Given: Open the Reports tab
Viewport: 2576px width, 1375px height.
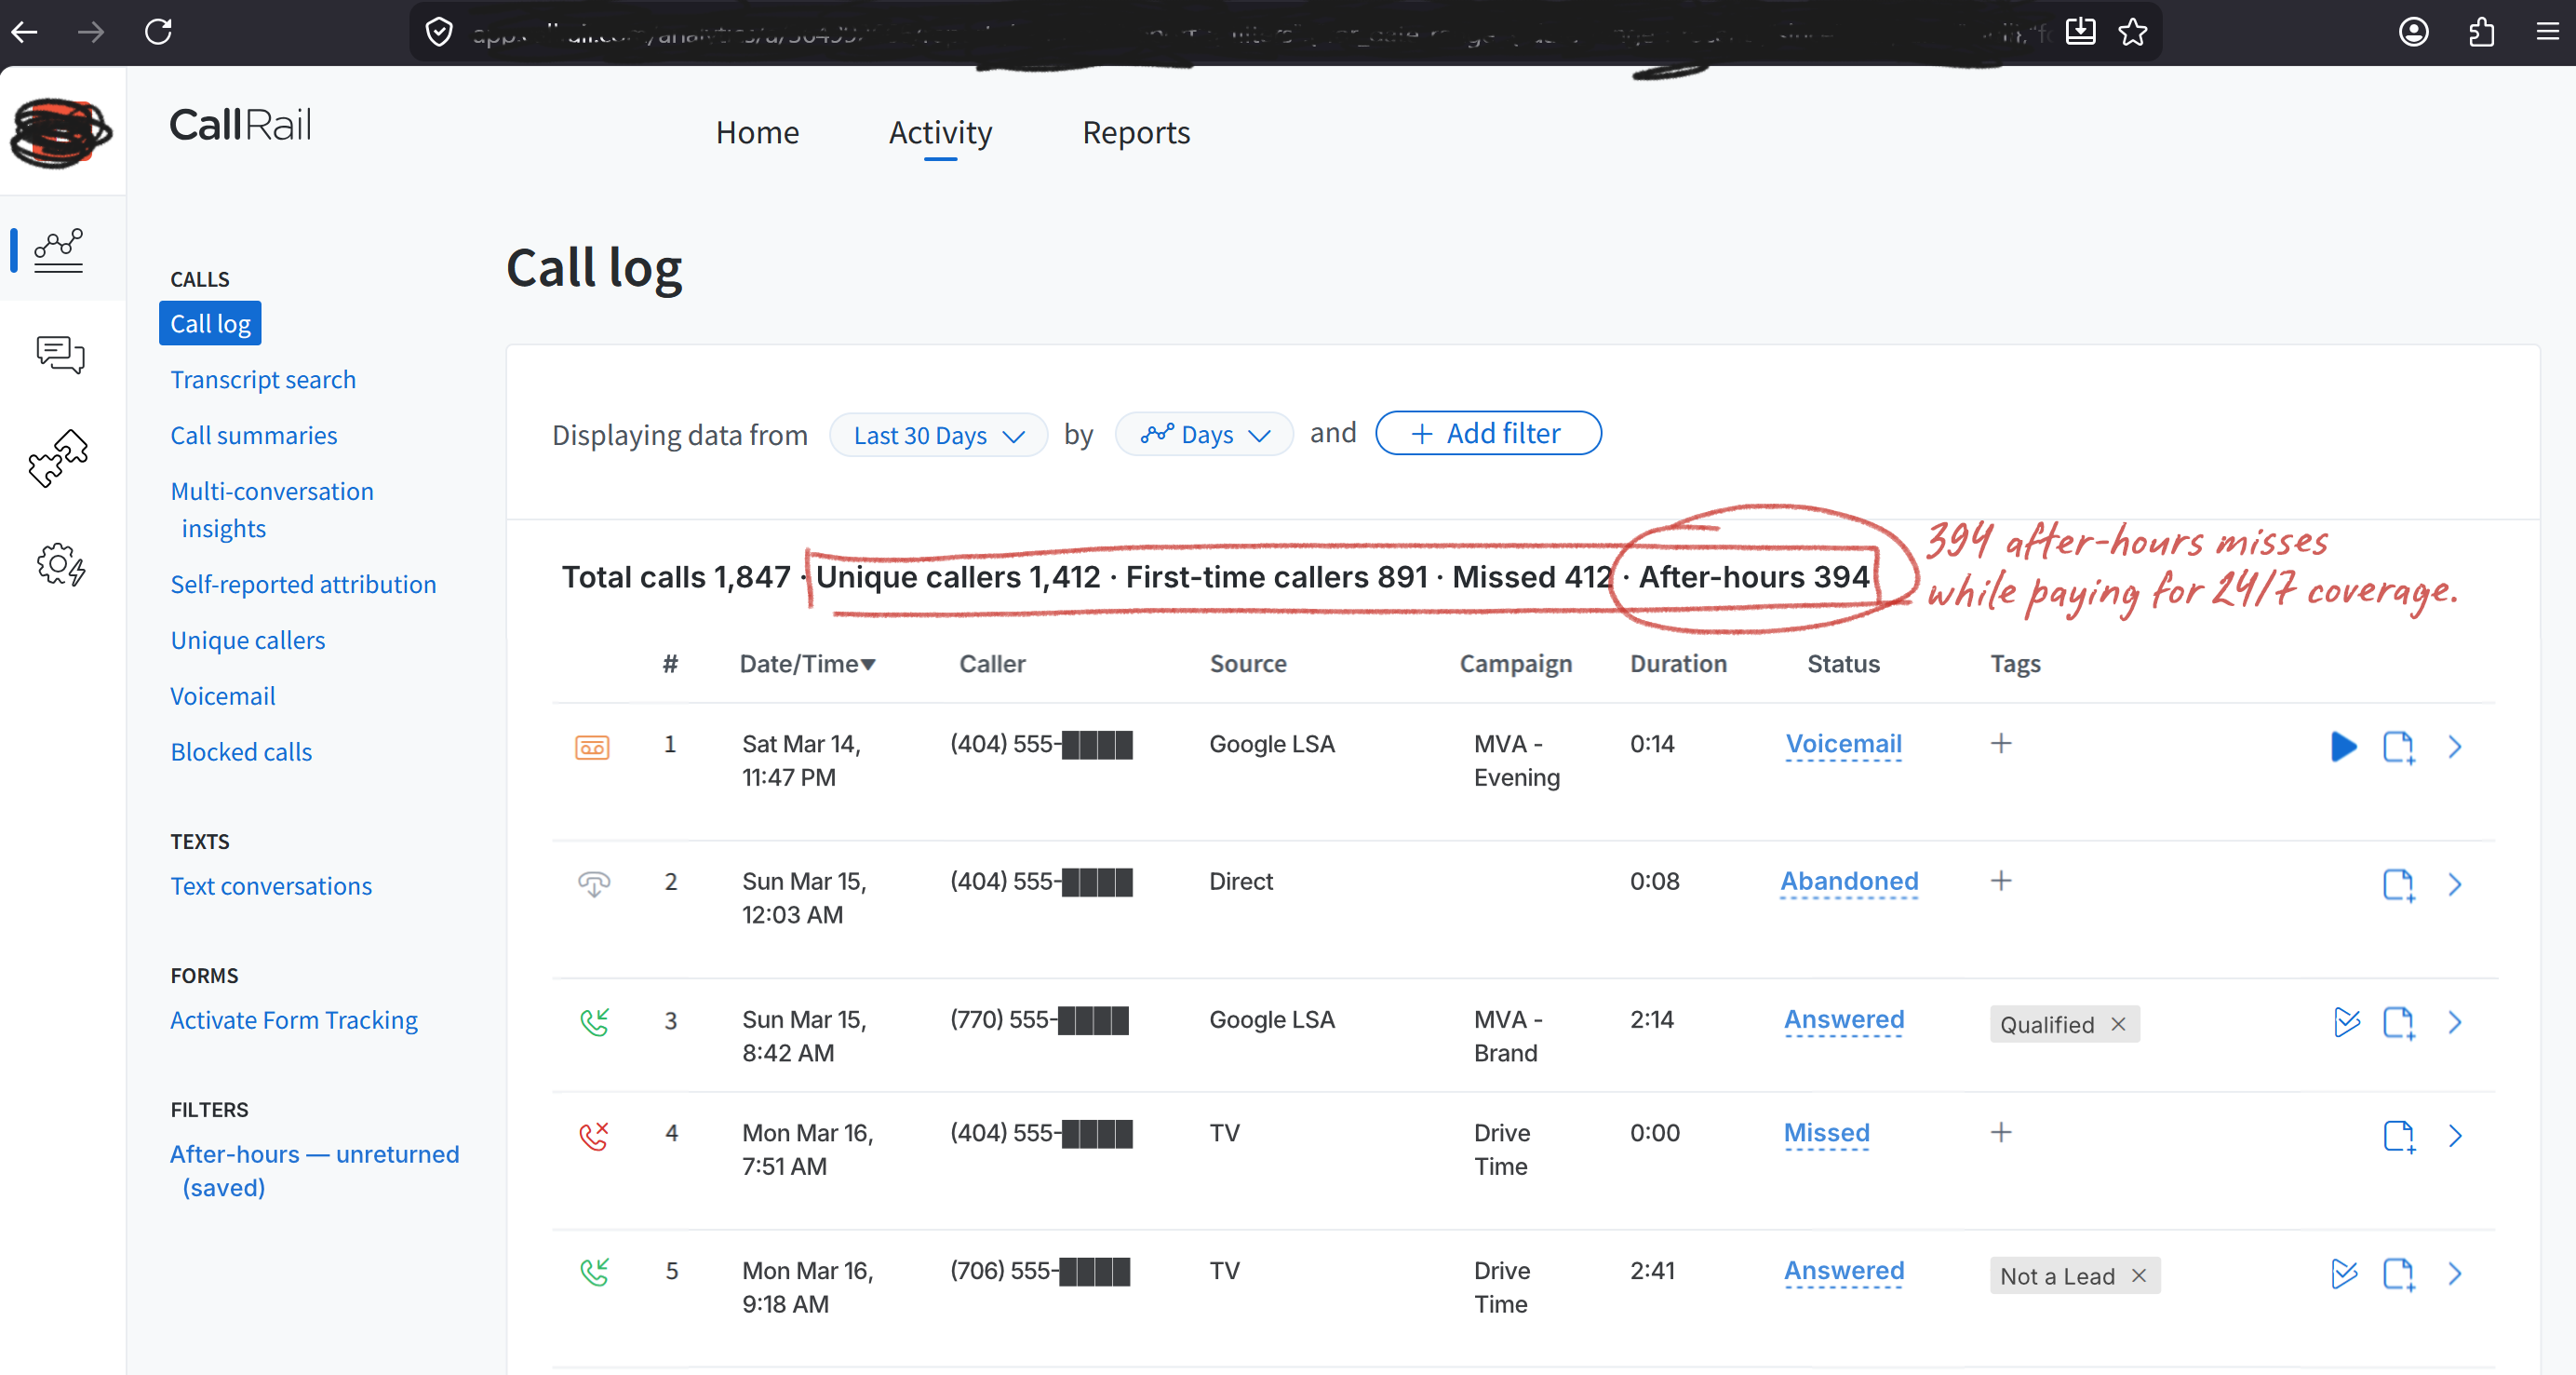Looking at the screenshot, I should pos(1136,132).
